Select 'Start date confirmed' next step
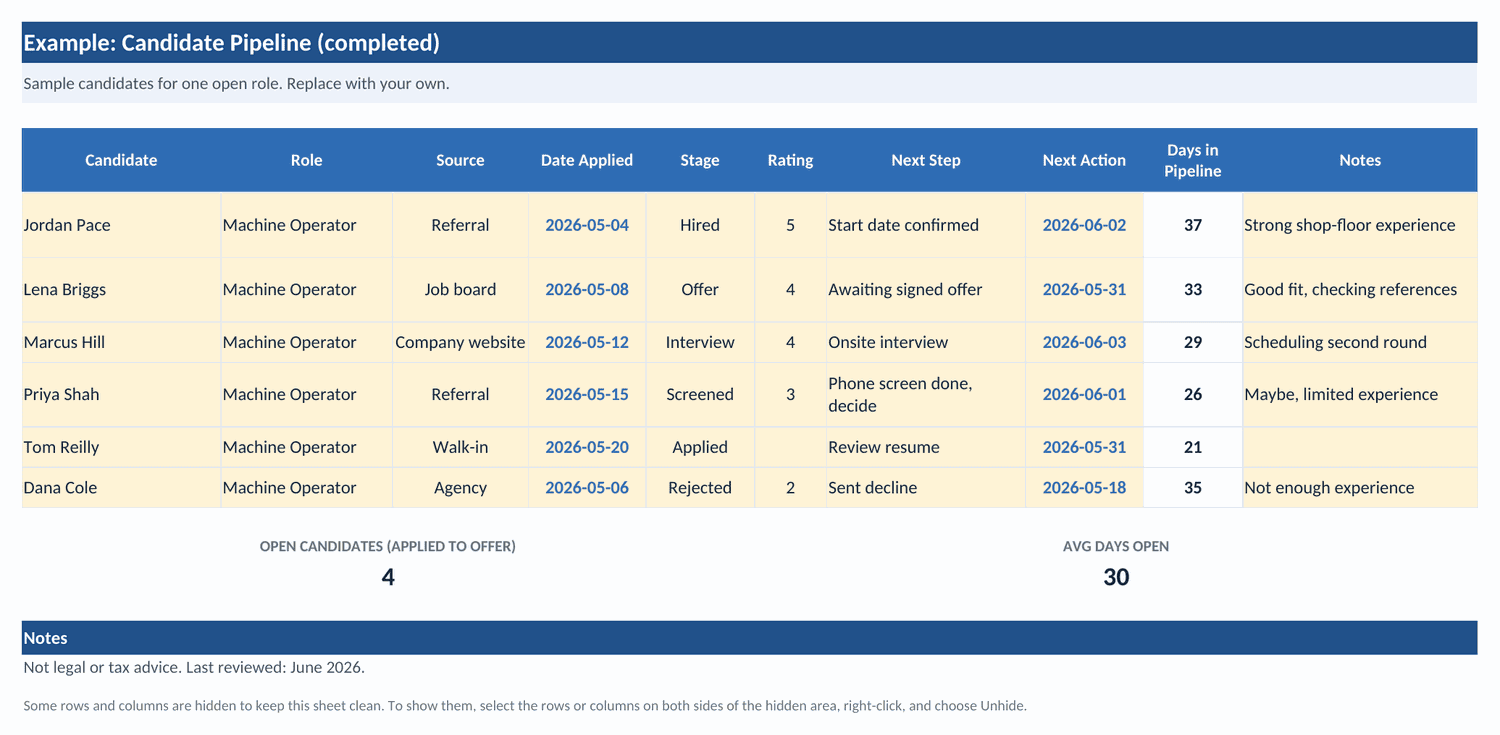 (x=926, y=225)
